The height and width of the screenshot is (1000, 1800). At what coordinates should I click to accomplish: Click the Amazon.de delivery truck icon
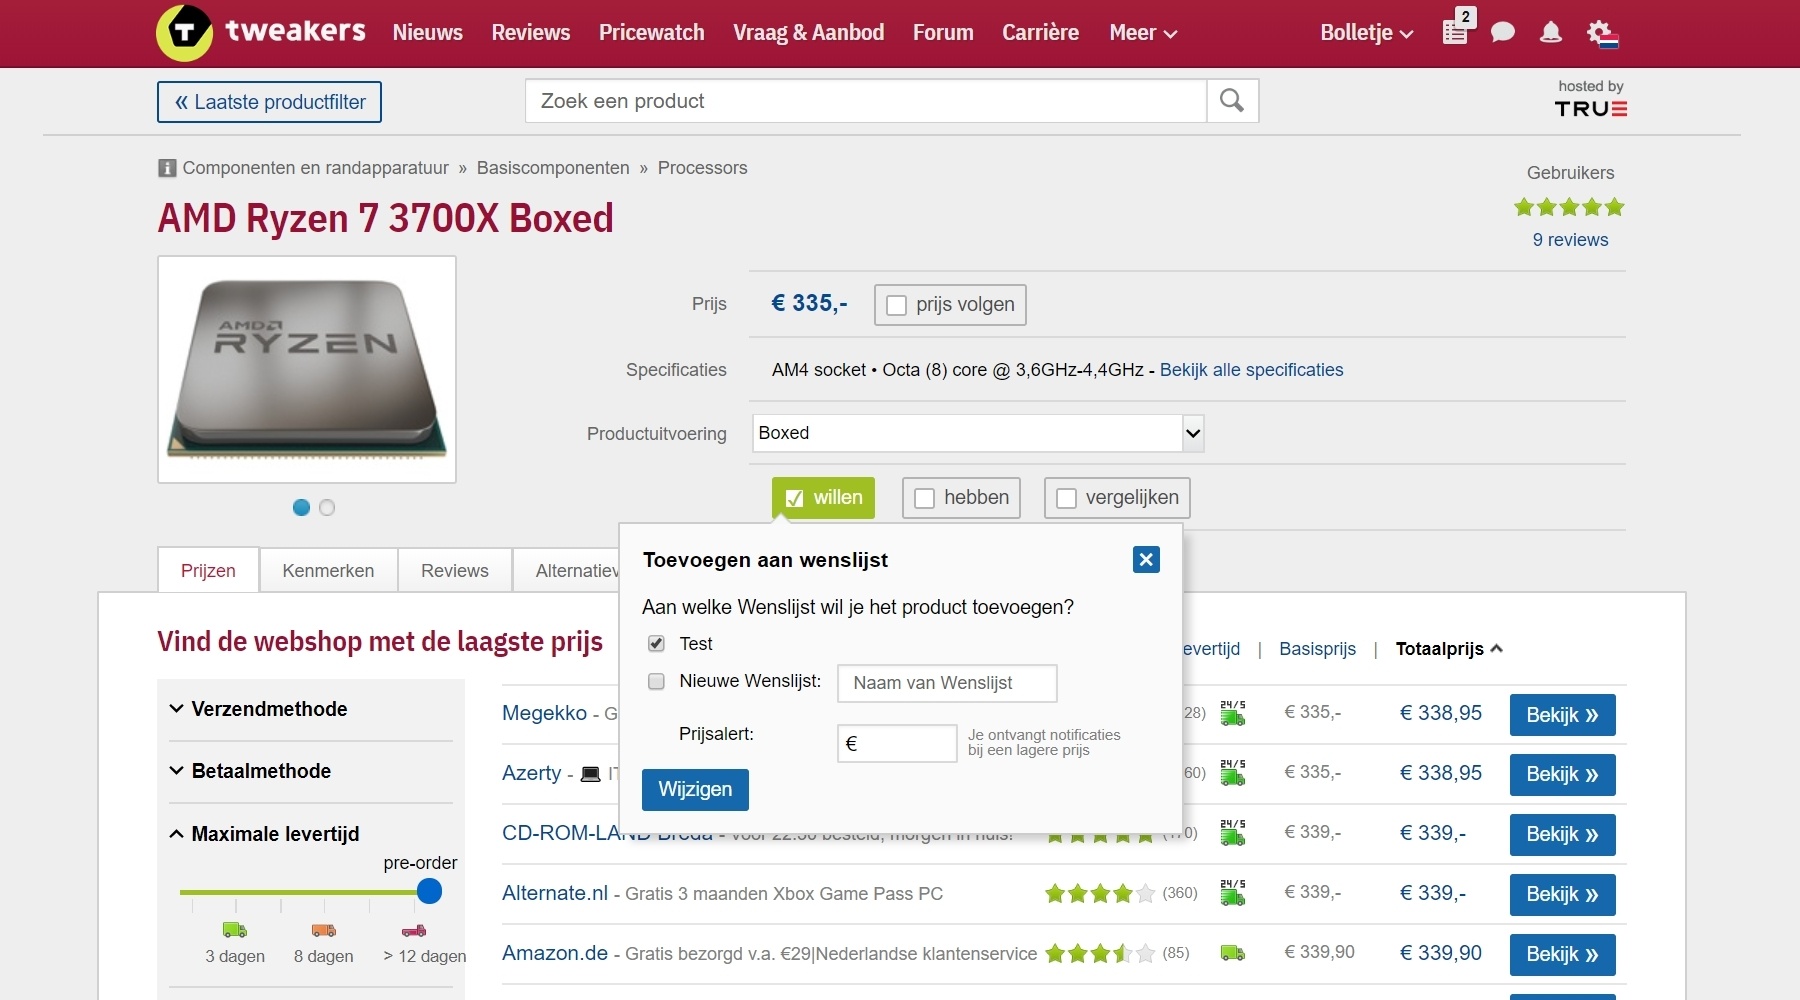1233,953
